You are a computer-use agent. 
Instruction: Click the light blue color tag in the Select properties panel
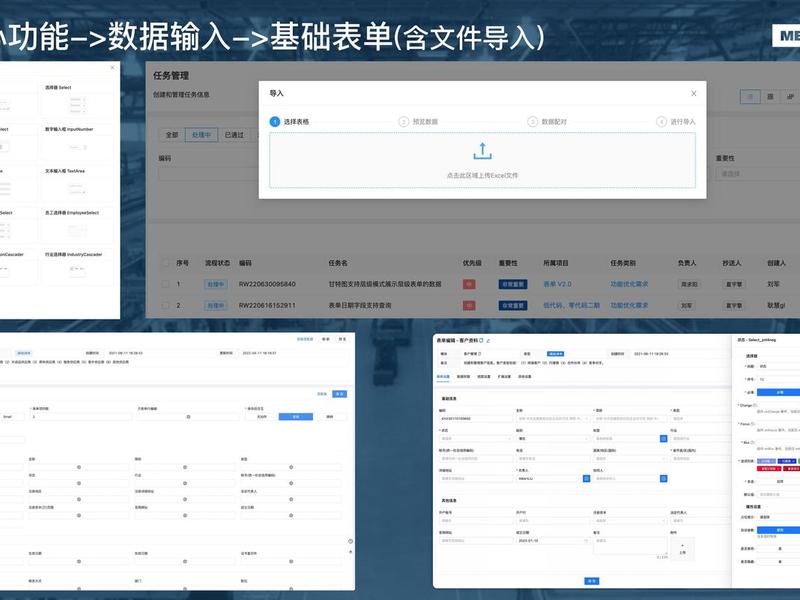pyautogui.click(x=766, y=461)
